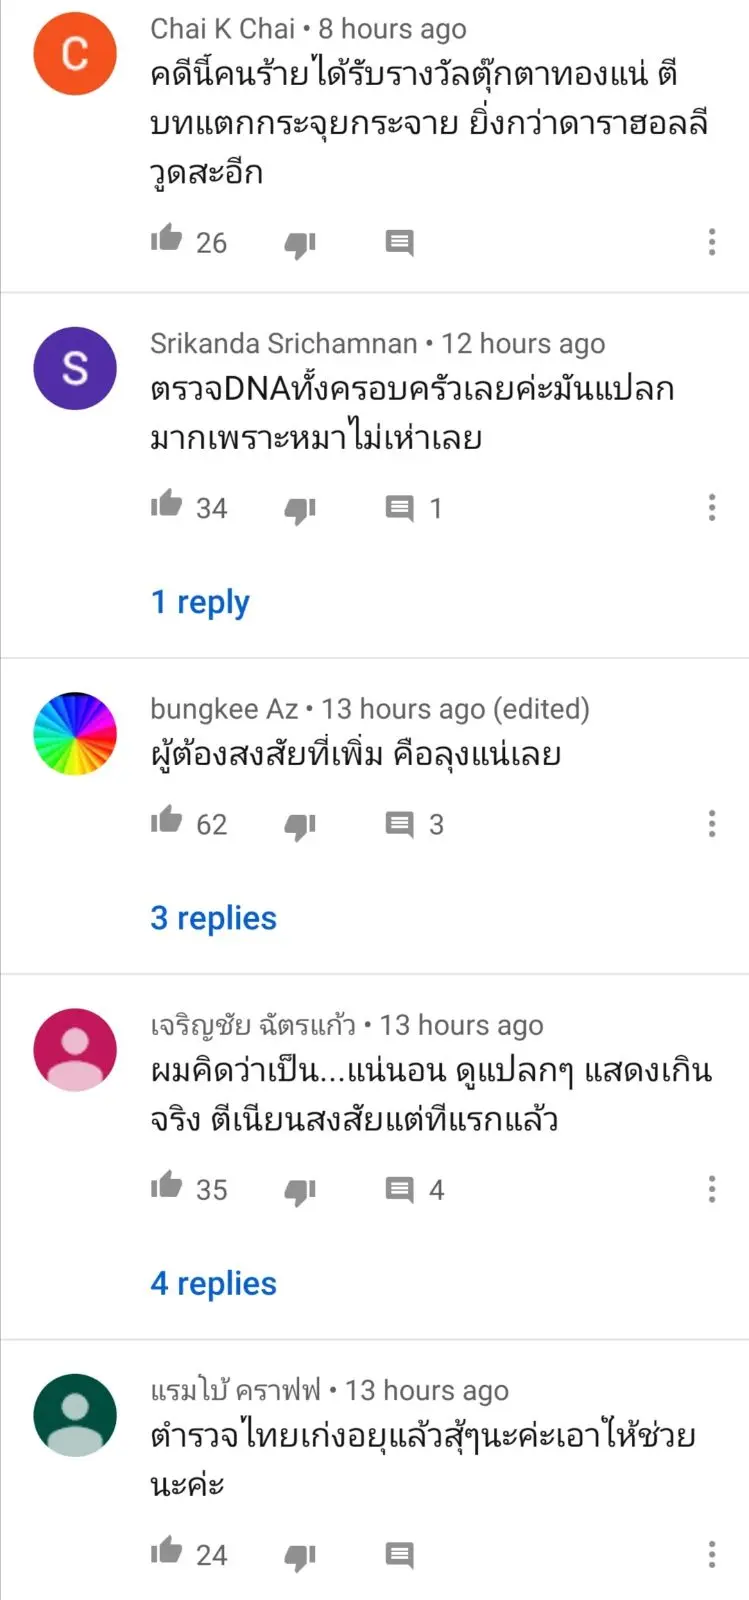The height and width of the screenshot is (1600, 749).
Task: Like Chai K Chai's comment
Action: point(166,240)
